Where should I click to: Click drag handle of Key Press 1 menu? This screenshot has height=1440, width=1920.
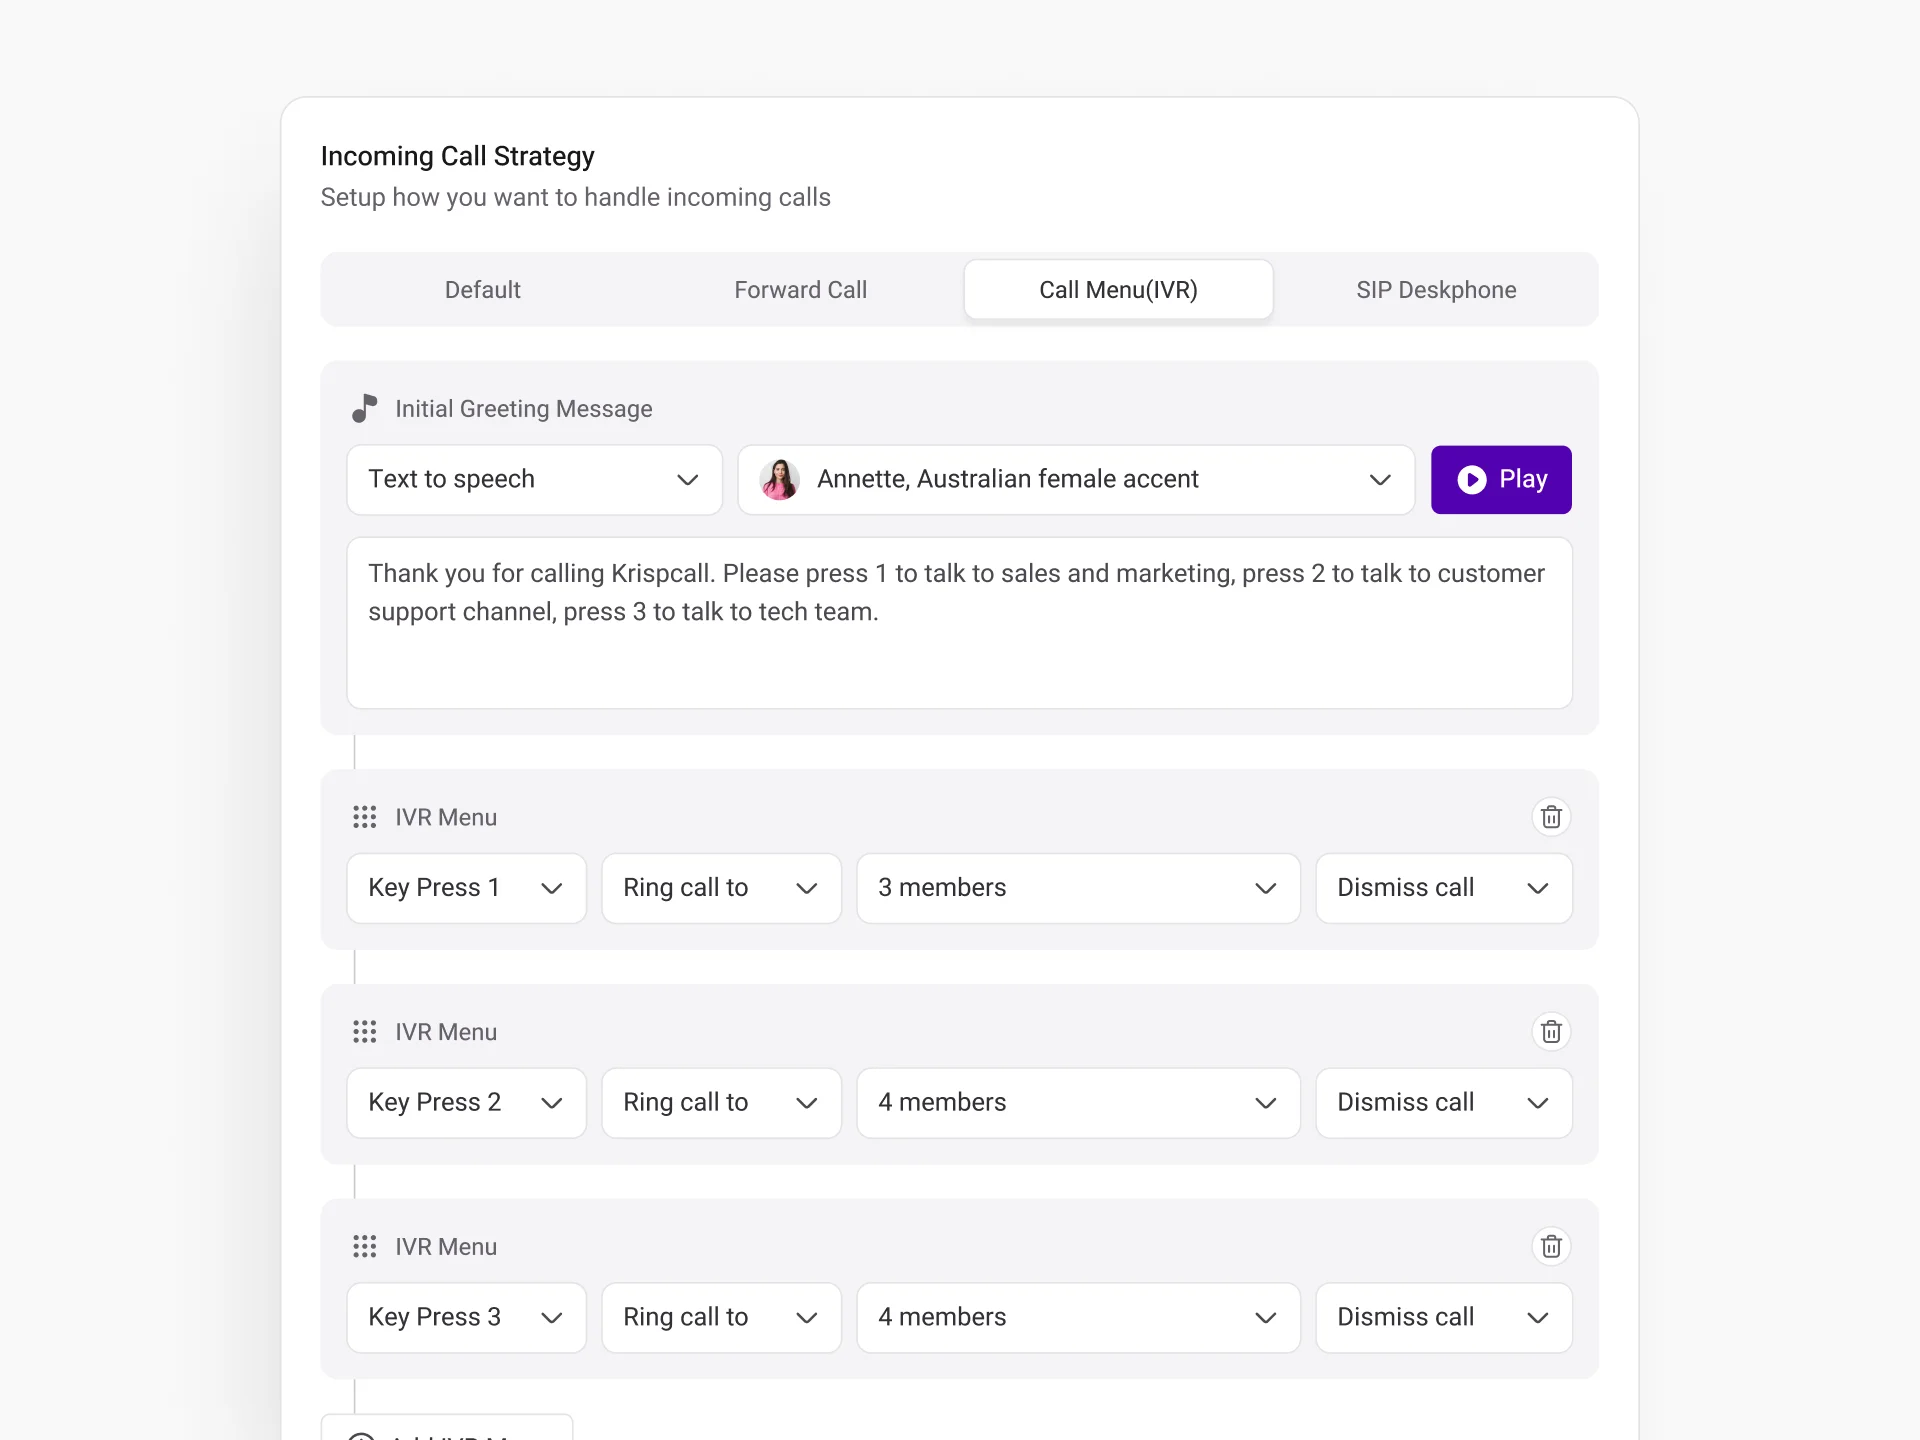[364, 817]
